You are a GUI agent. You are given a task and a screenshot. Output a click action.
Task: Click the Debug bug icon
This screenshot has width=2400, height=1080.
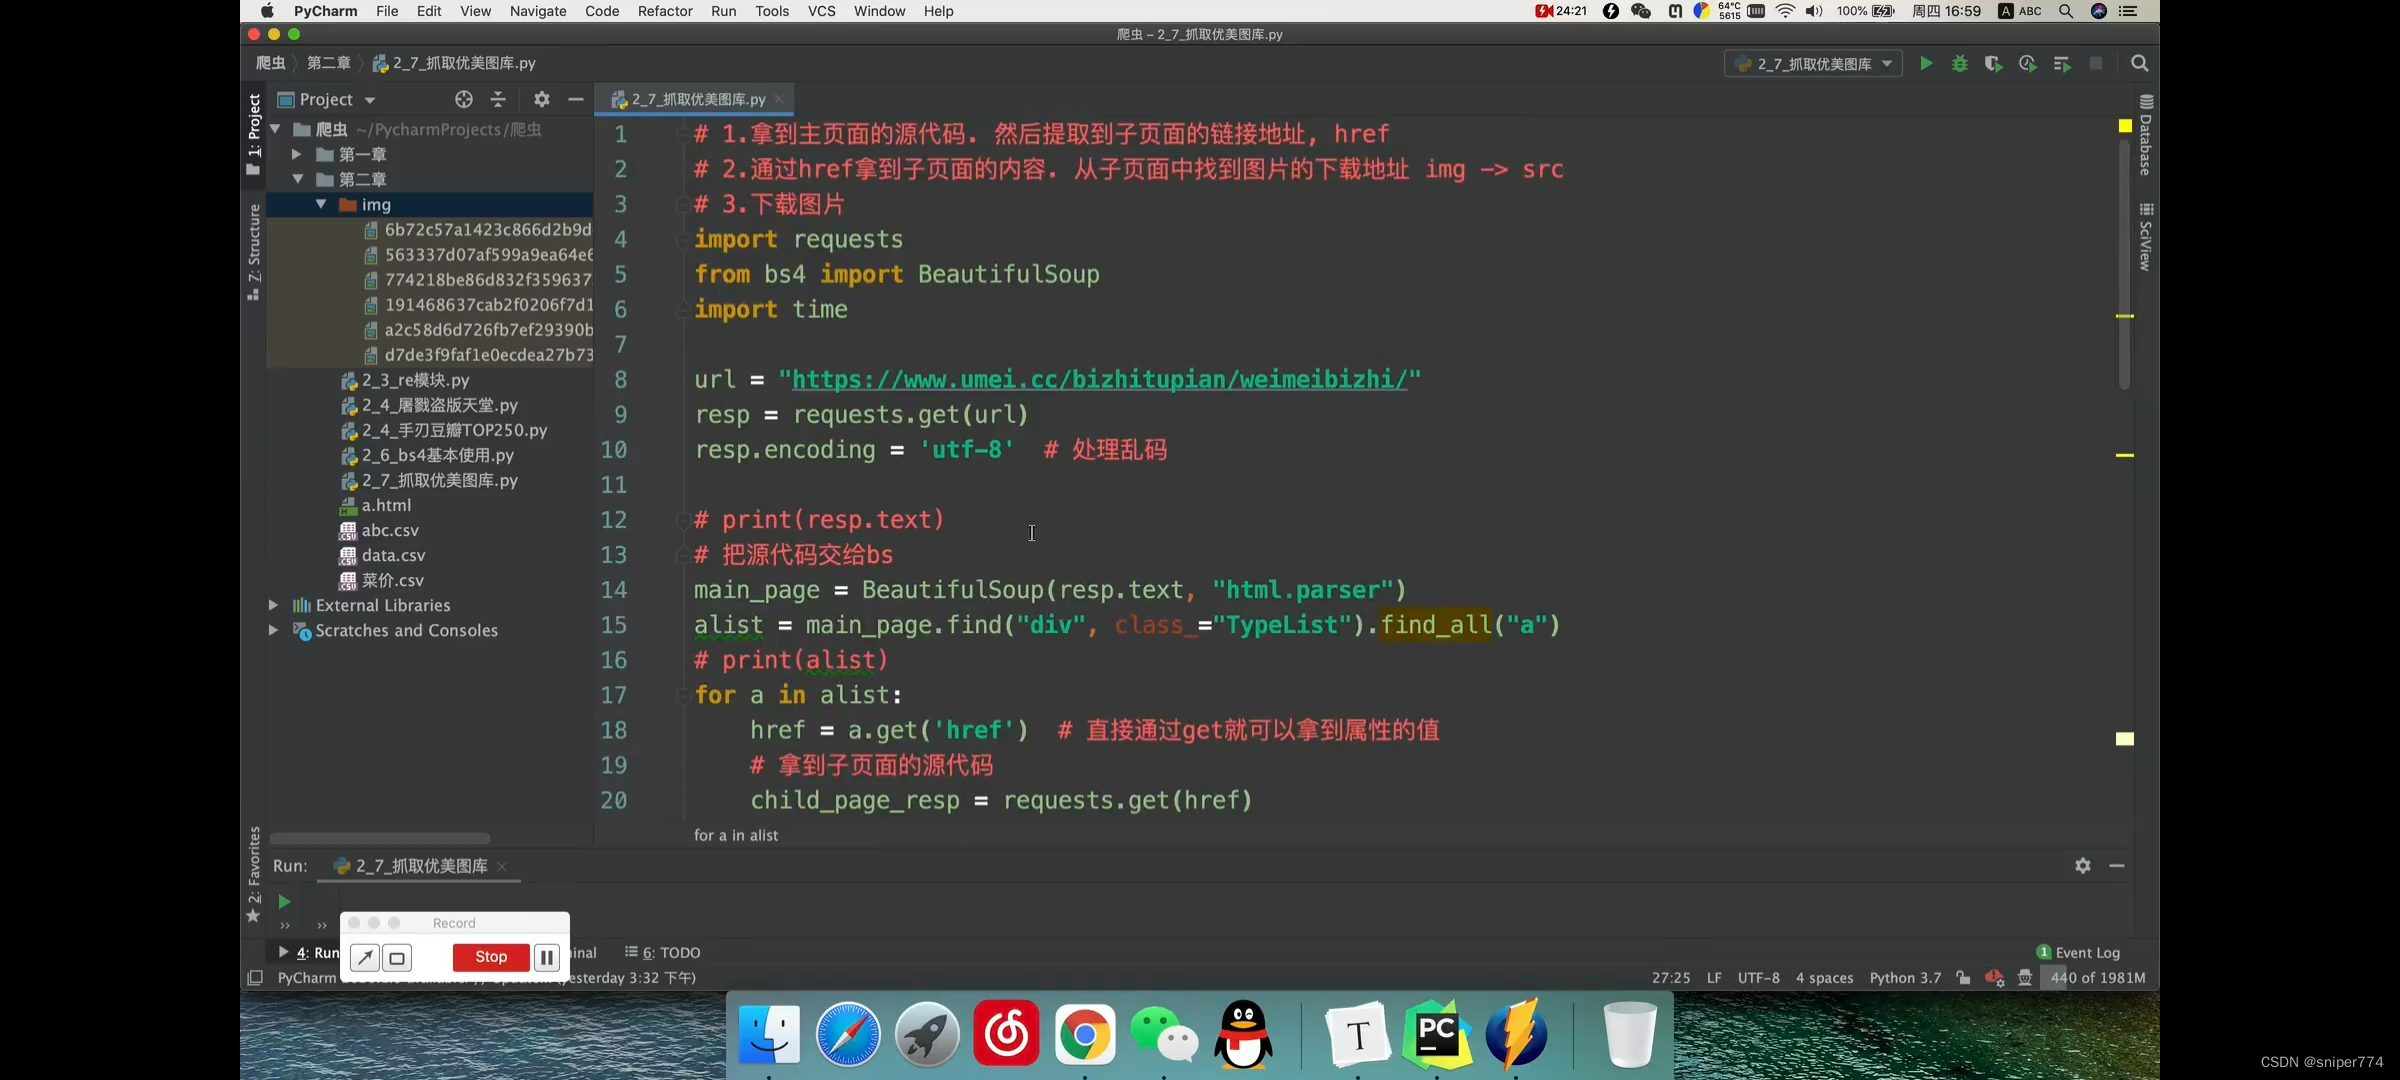click(x=1959, y=64)
